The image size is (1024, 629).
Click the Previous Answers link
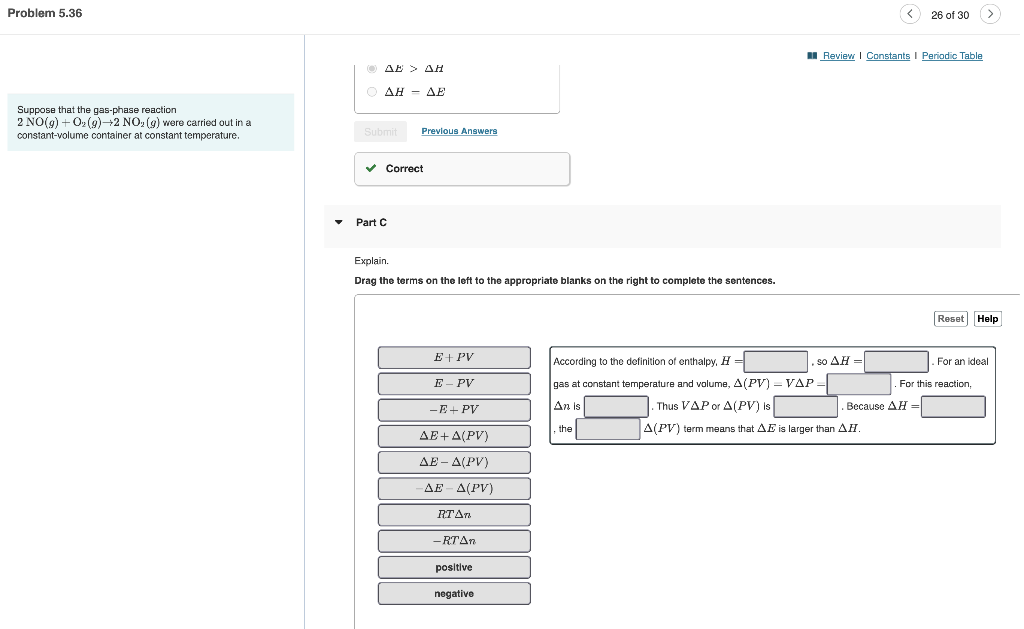[x=459, y=130]
